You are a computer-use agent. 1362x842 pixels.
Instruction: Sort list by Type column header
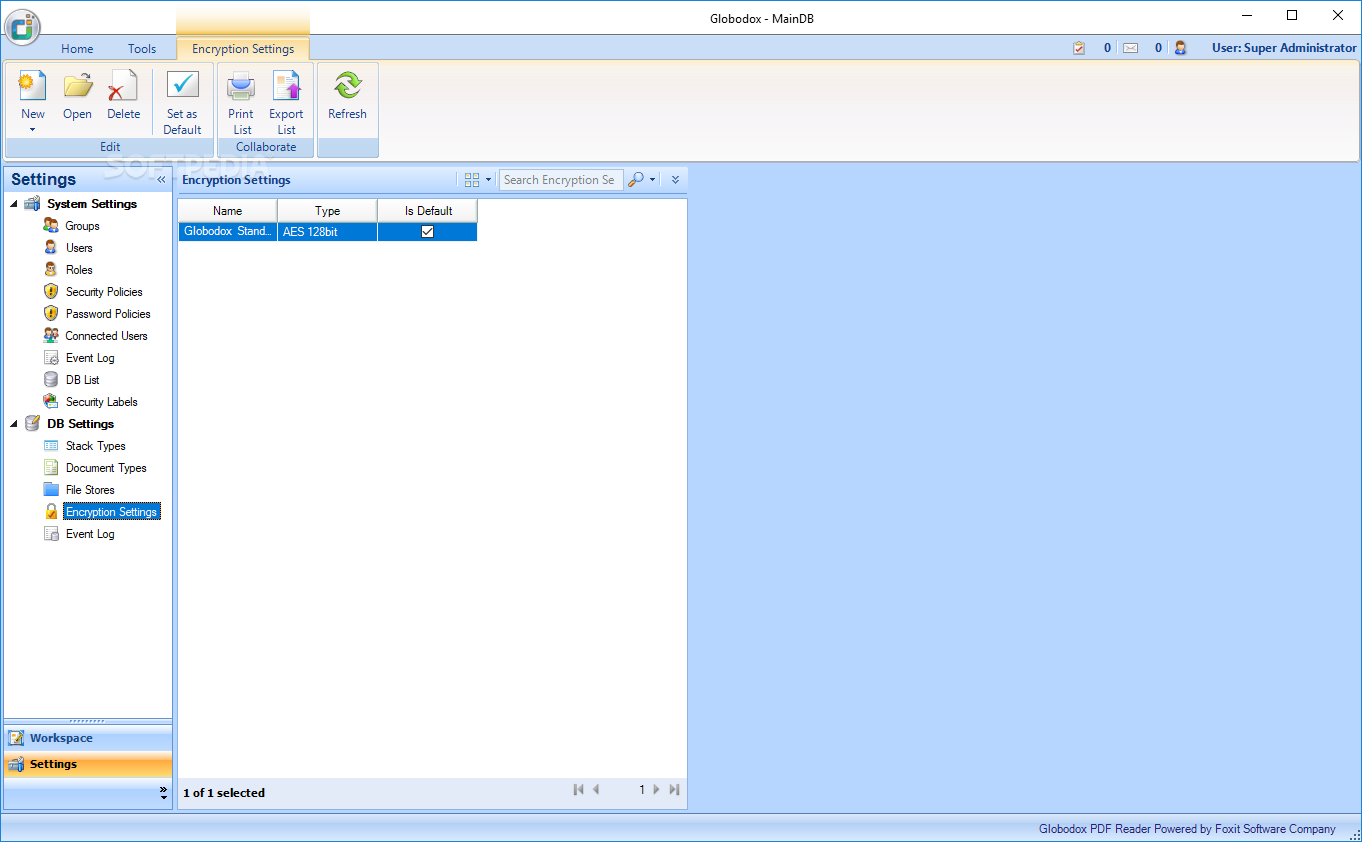[x=327, y=211]
